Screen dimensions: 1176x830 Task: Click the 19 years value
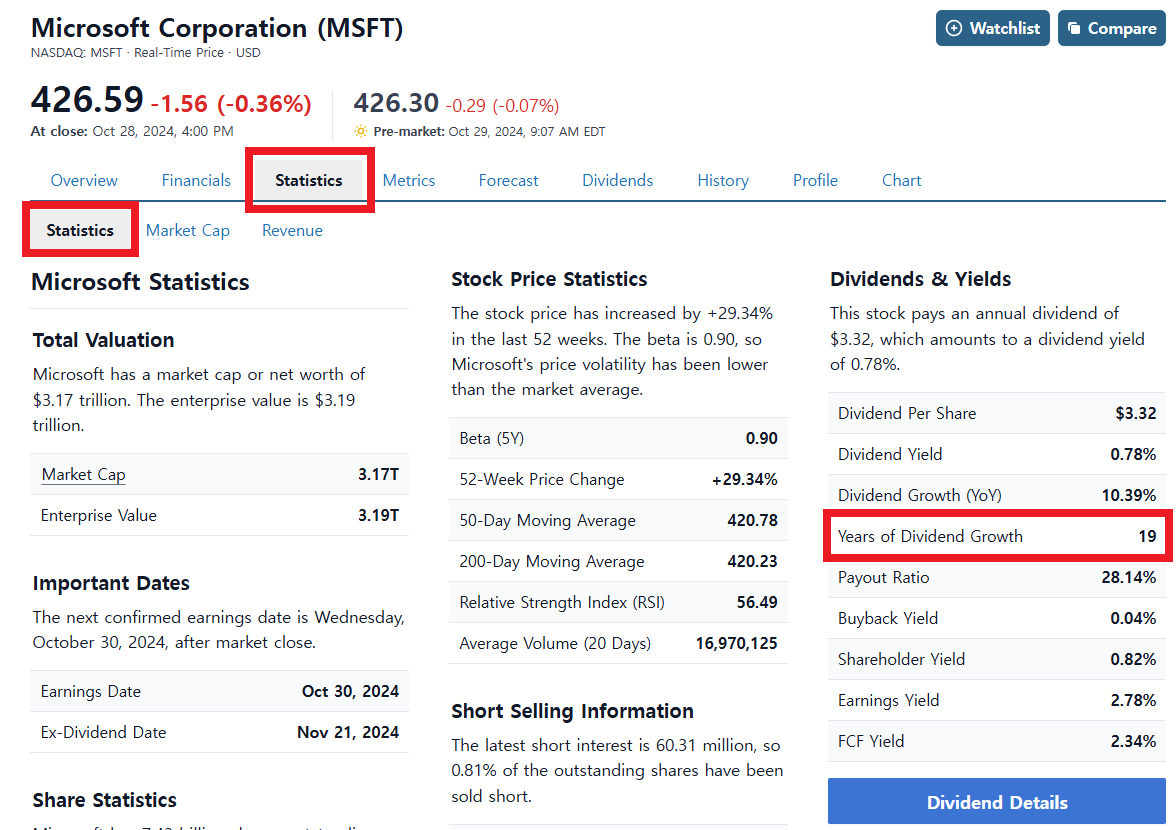pyautogui.click(x=1147, y=537)
